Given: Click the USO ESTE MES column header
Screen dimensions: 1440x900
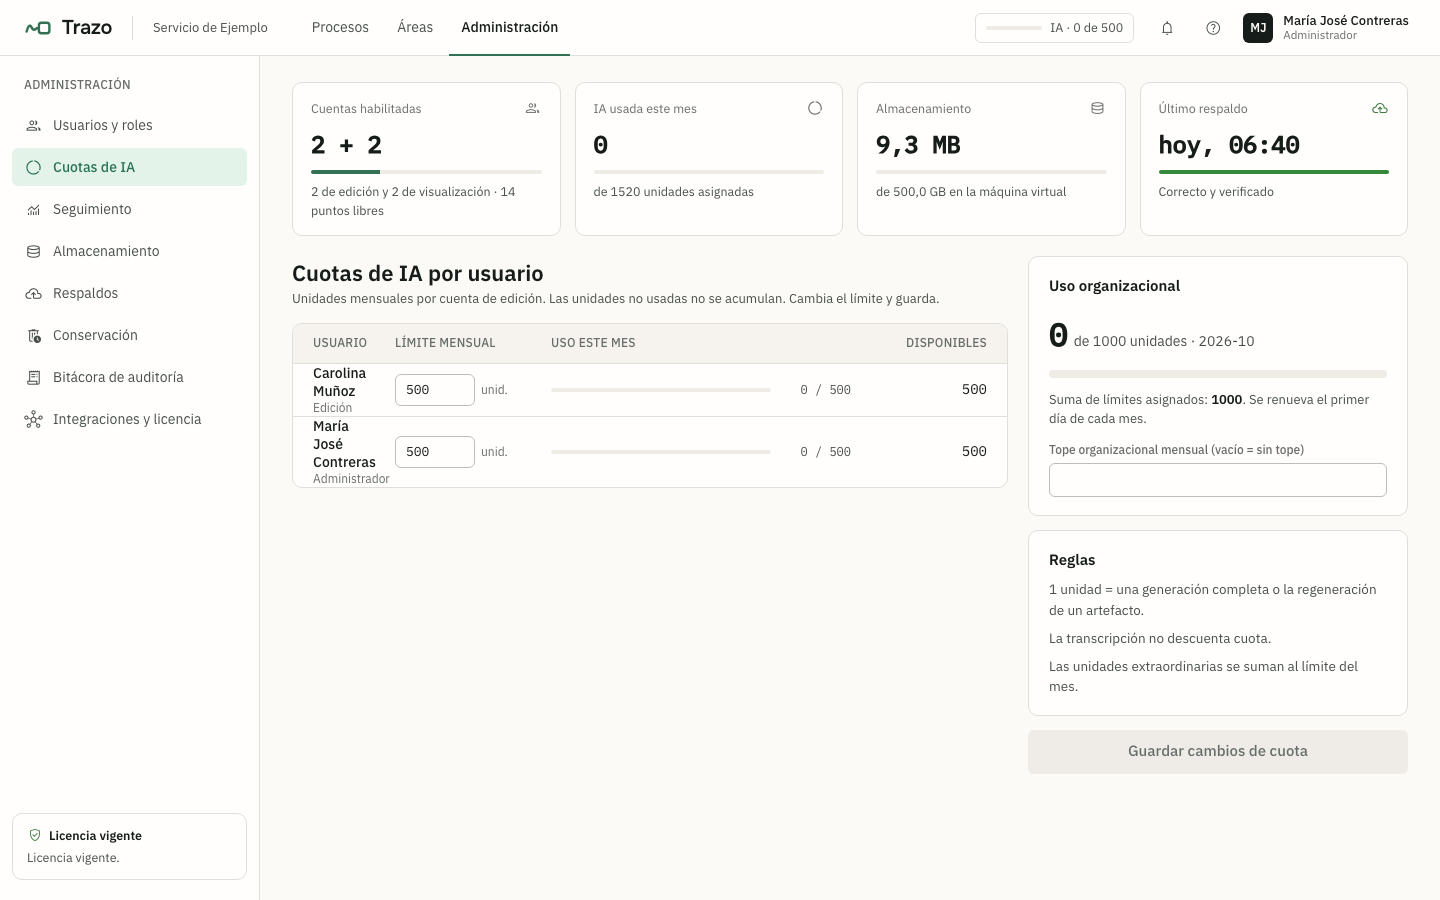Looking at the screenshot, I should [593, 343].
